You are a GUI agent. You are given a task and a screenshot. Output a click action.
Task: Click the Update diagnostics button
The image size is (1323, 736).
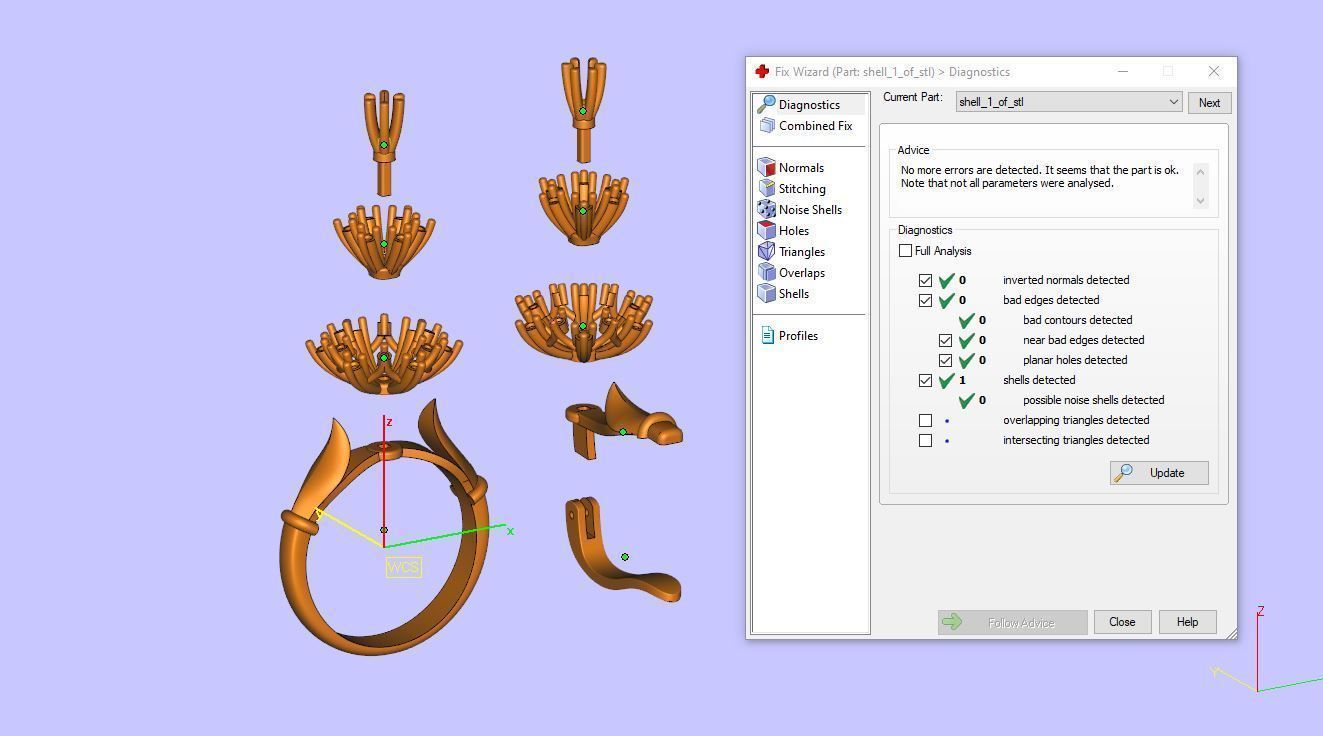[1159, 473]
